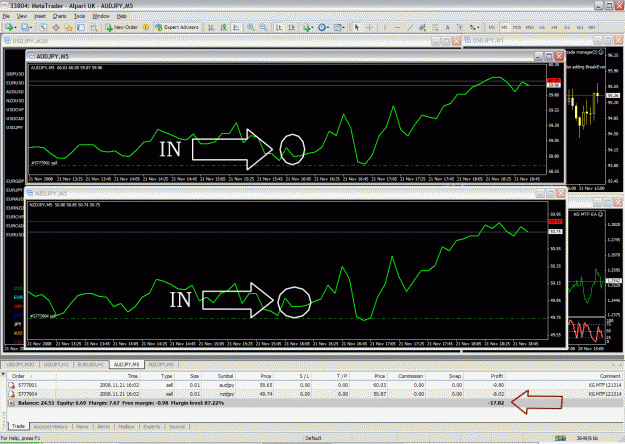625x444 pixels.
Task: Open the Arrows objects dropdown
Action: [474, 27]
